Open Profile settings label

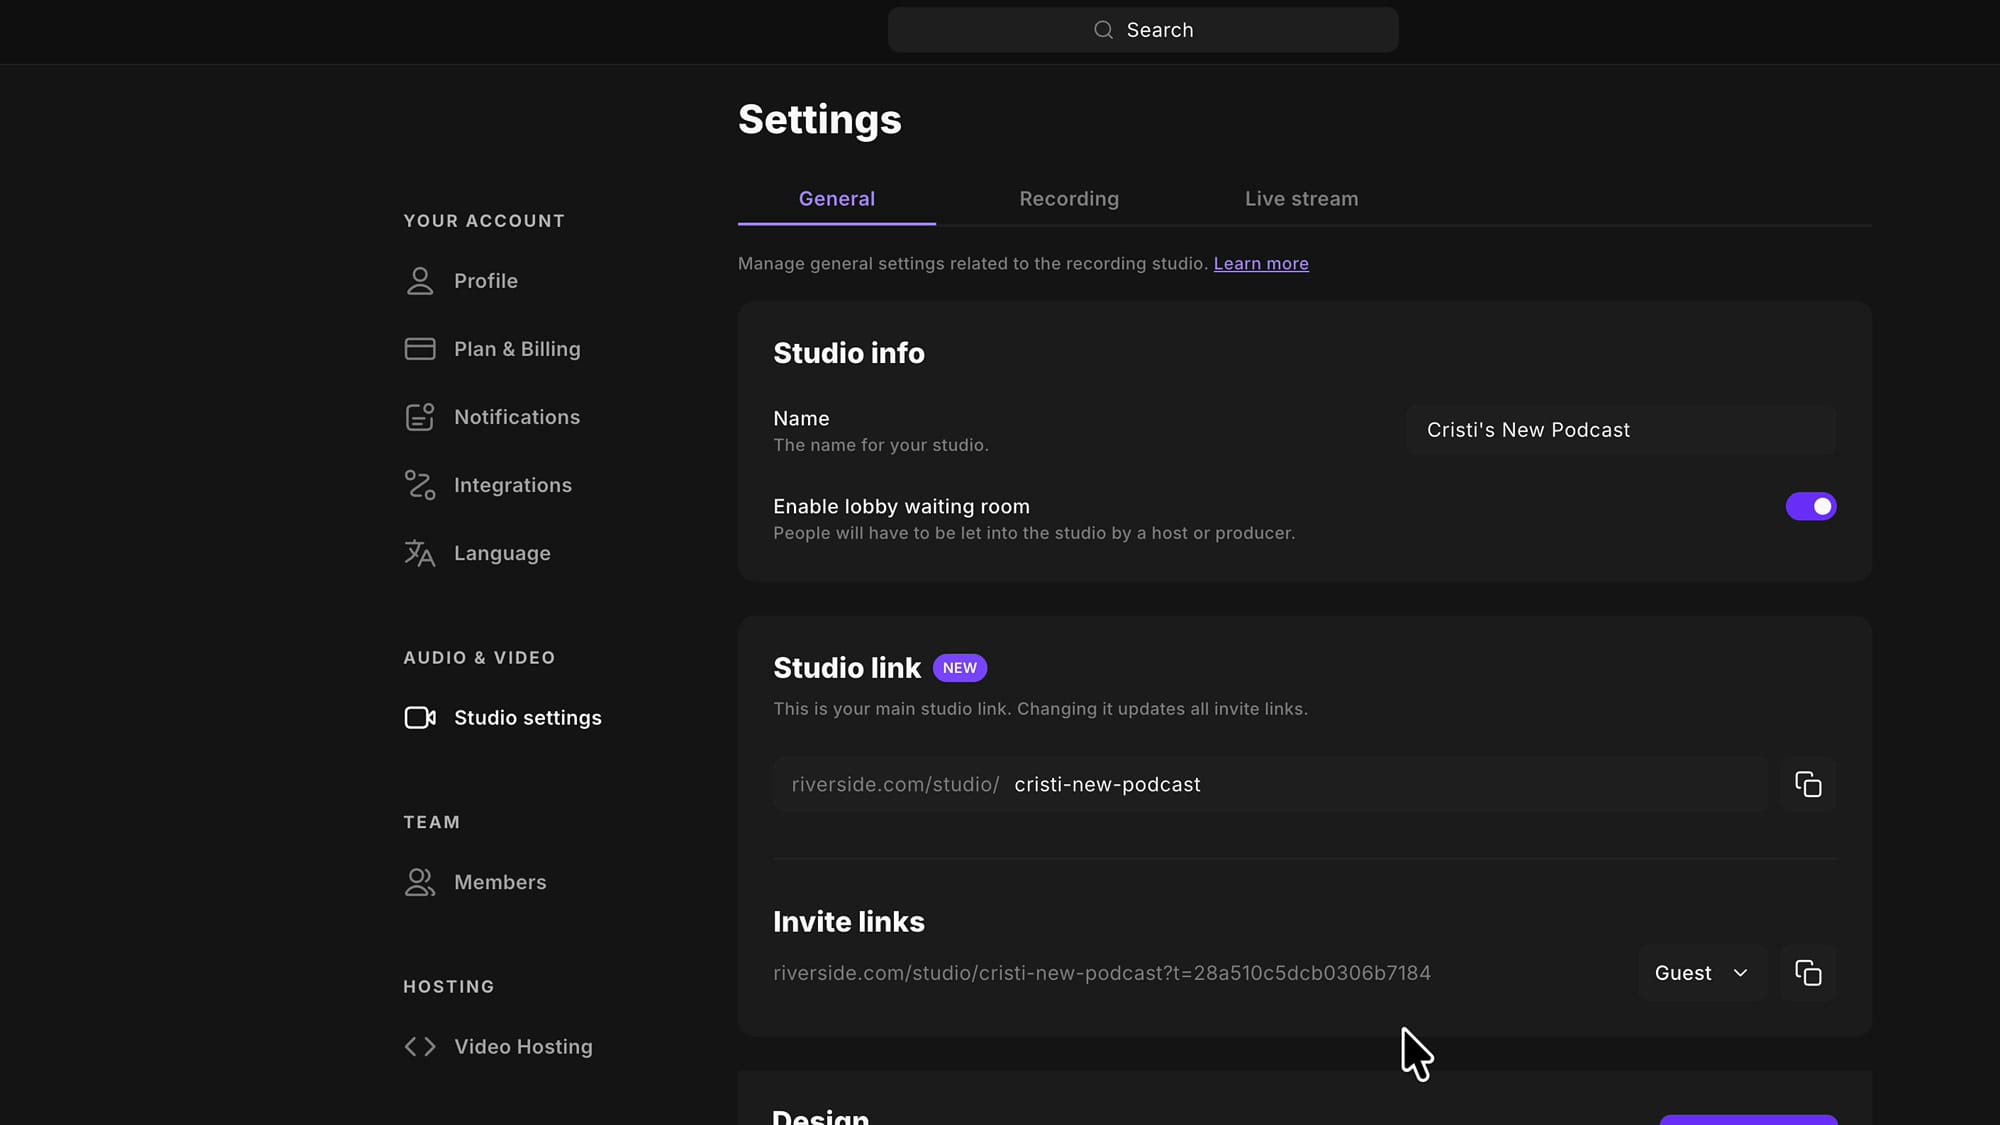[486, 281]
